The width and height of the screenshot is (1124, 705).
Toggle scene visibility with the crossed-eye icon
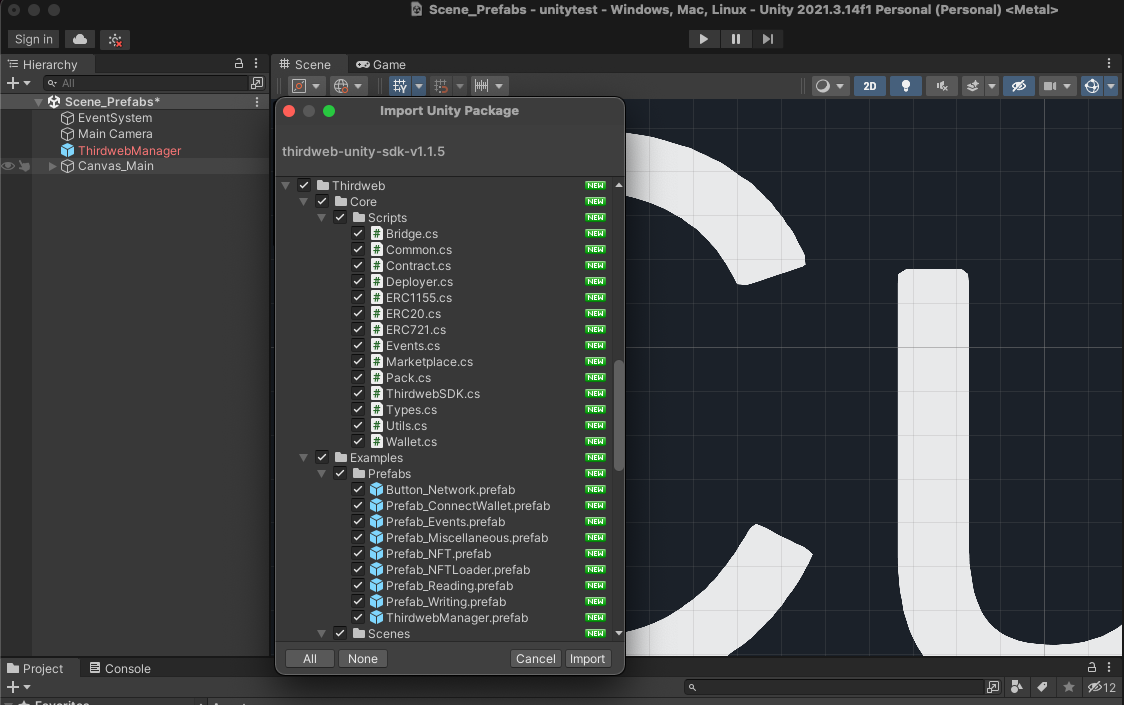[x=1019, y=86]
